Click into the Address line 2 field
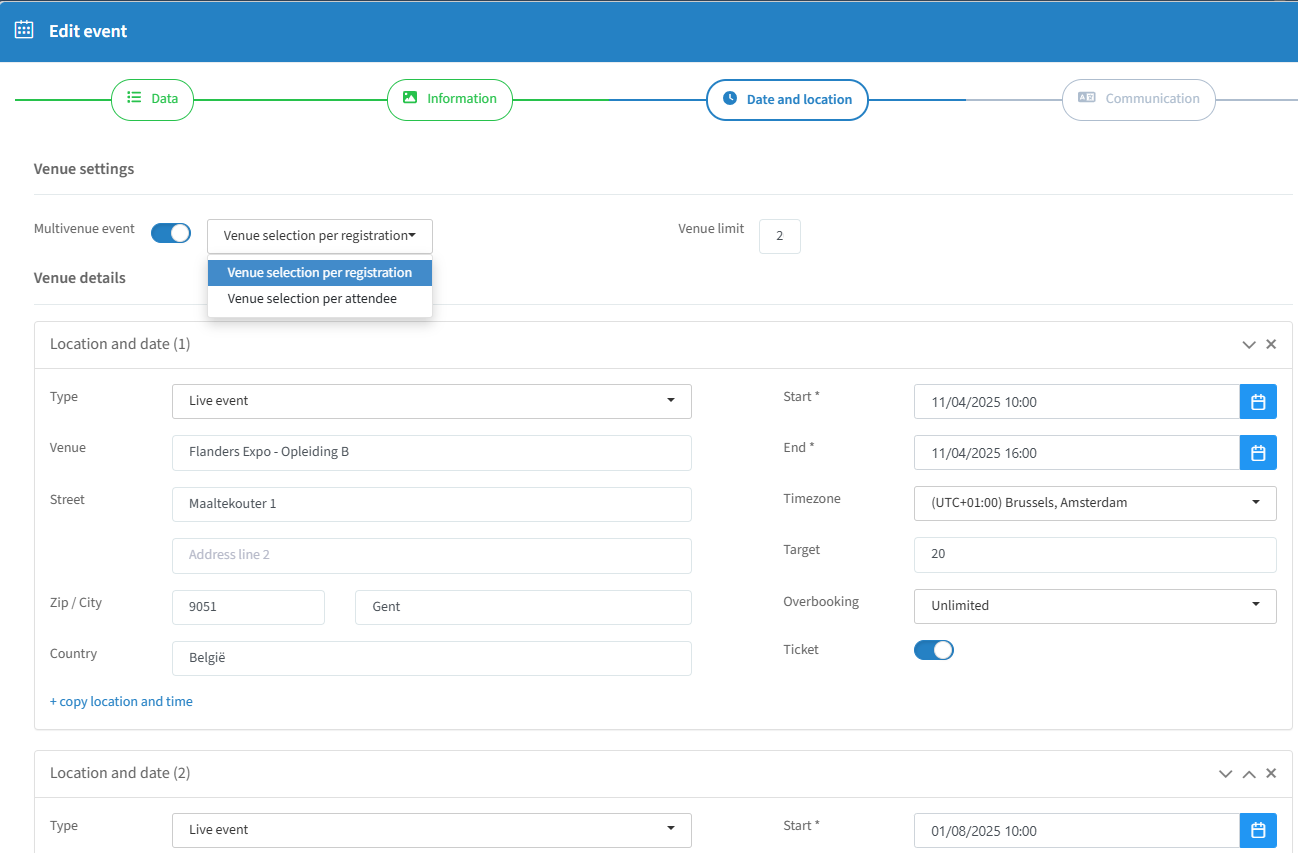 click(432, 555)
